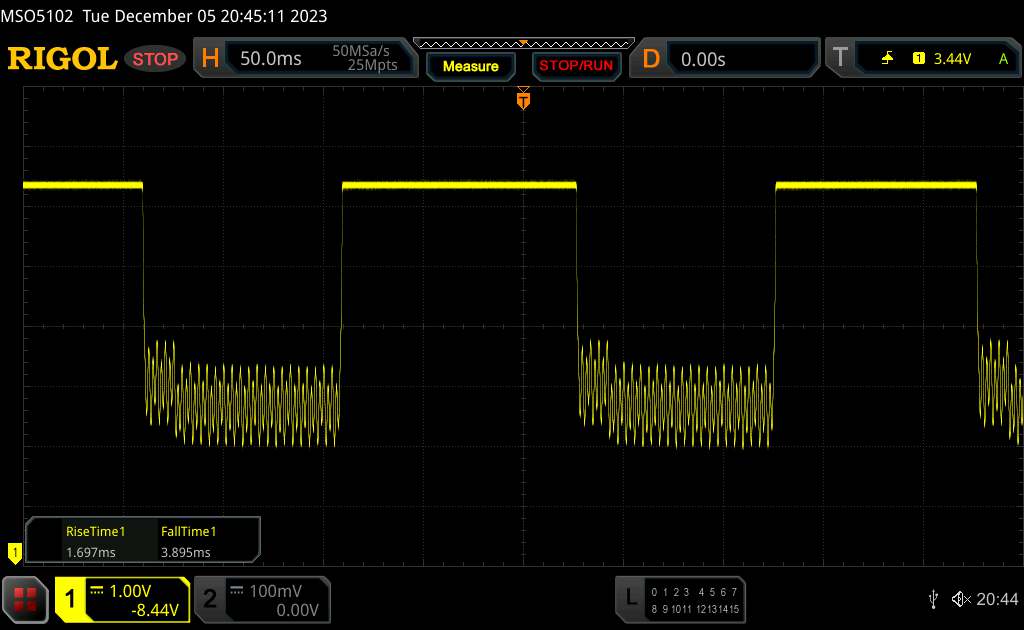Open horizontal timebase settings (H)
Screen dimensions: 1024x630
[x=210, y=59]
